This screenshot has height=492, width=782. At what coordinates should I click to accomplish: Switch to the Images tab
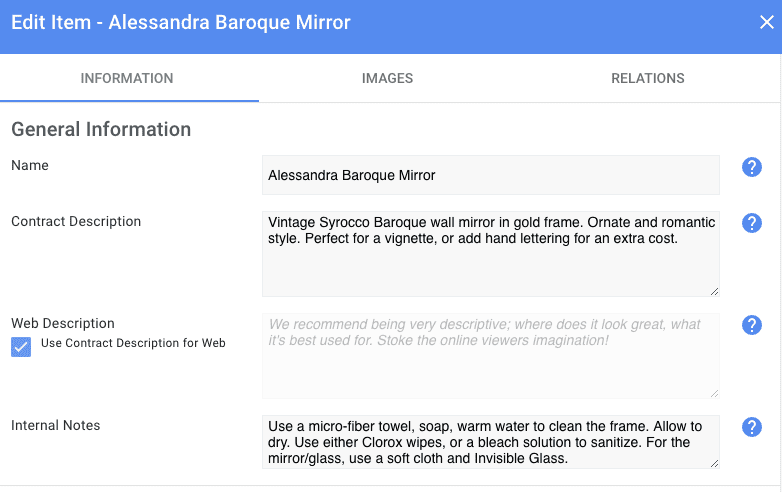387,78
